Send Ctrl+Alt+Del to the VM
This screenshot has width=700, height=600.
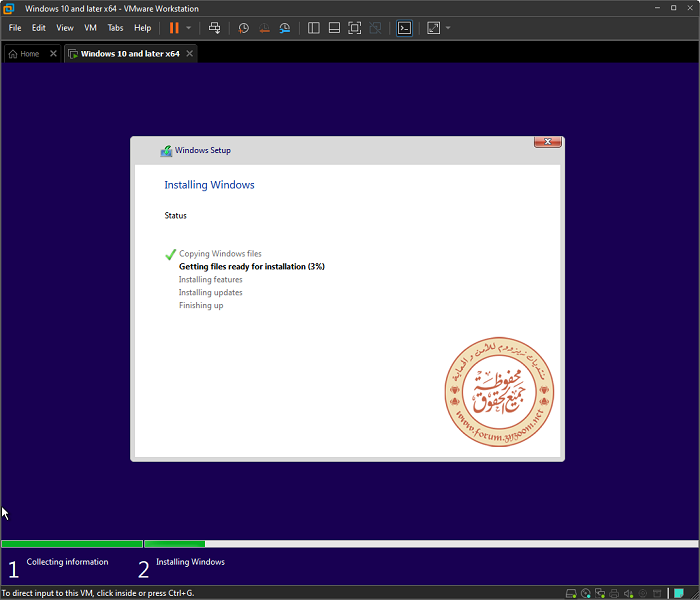coord(214,28)
